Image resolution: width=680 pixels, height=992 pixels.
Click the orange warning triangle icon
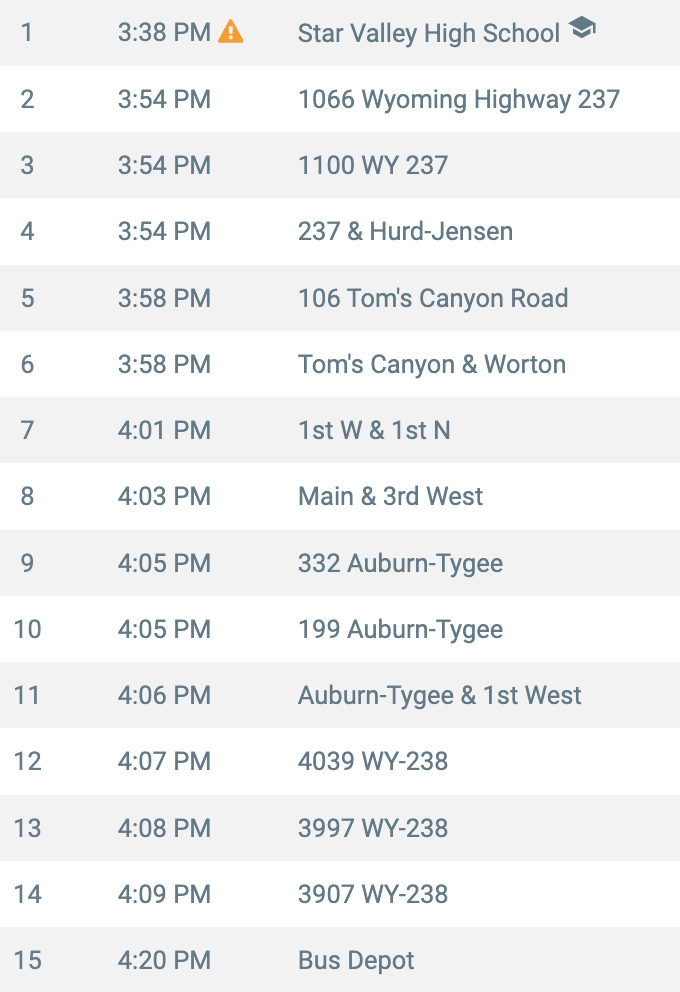[x=231, y=31]
